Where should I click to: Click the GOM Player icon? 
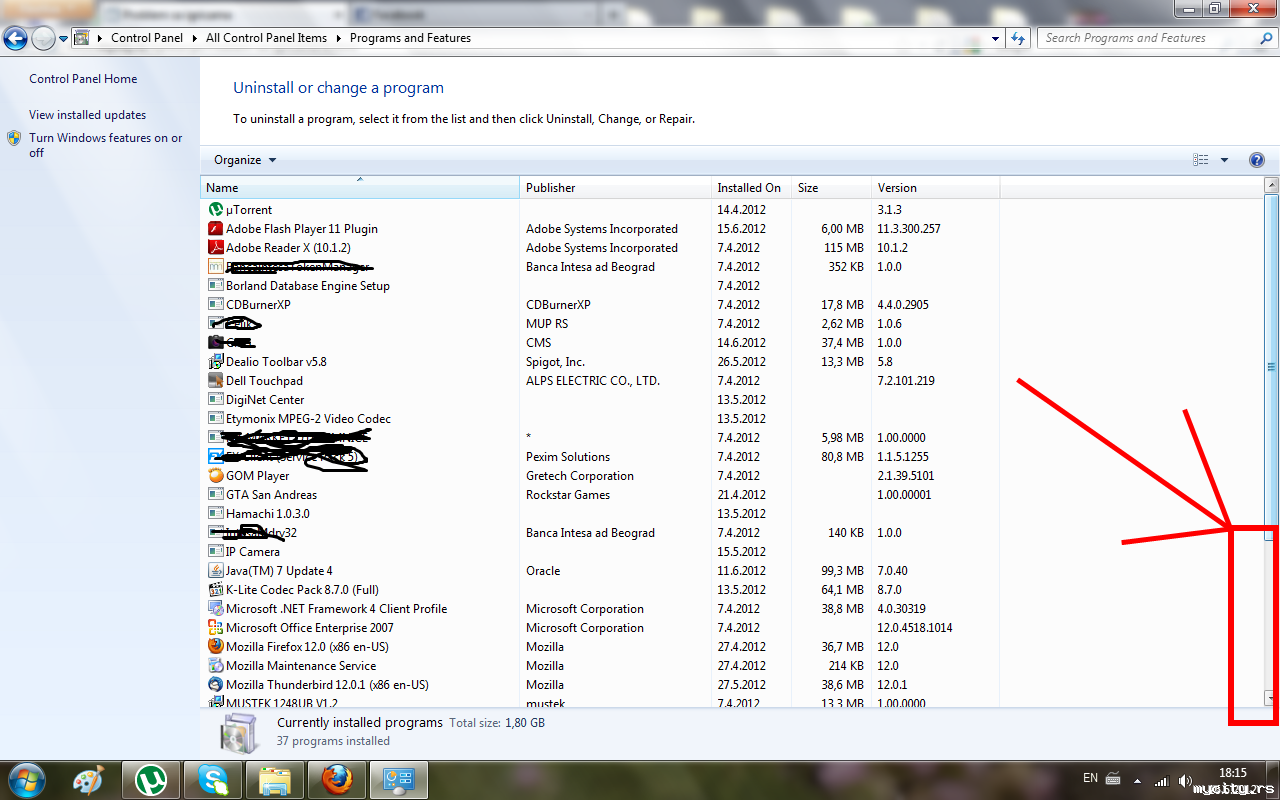215,476
